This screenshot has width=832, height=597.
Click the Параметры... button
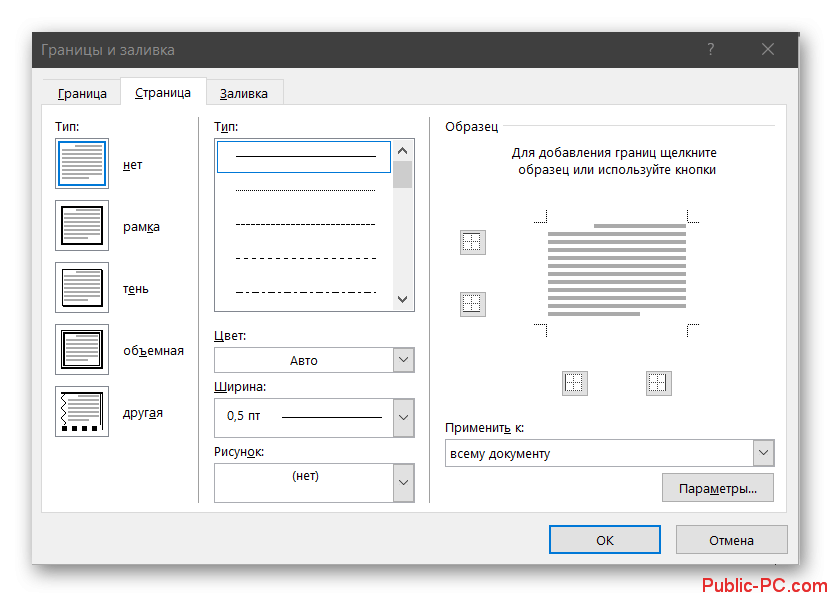point(717,488)
